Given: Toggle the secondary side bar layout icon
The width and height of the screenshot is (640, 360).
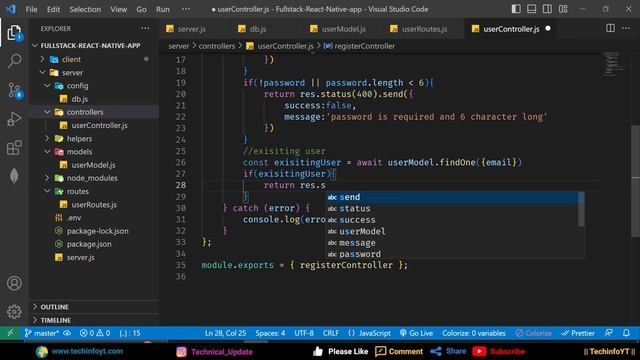Looking at the screenshot, I should (x=547, y=9).
